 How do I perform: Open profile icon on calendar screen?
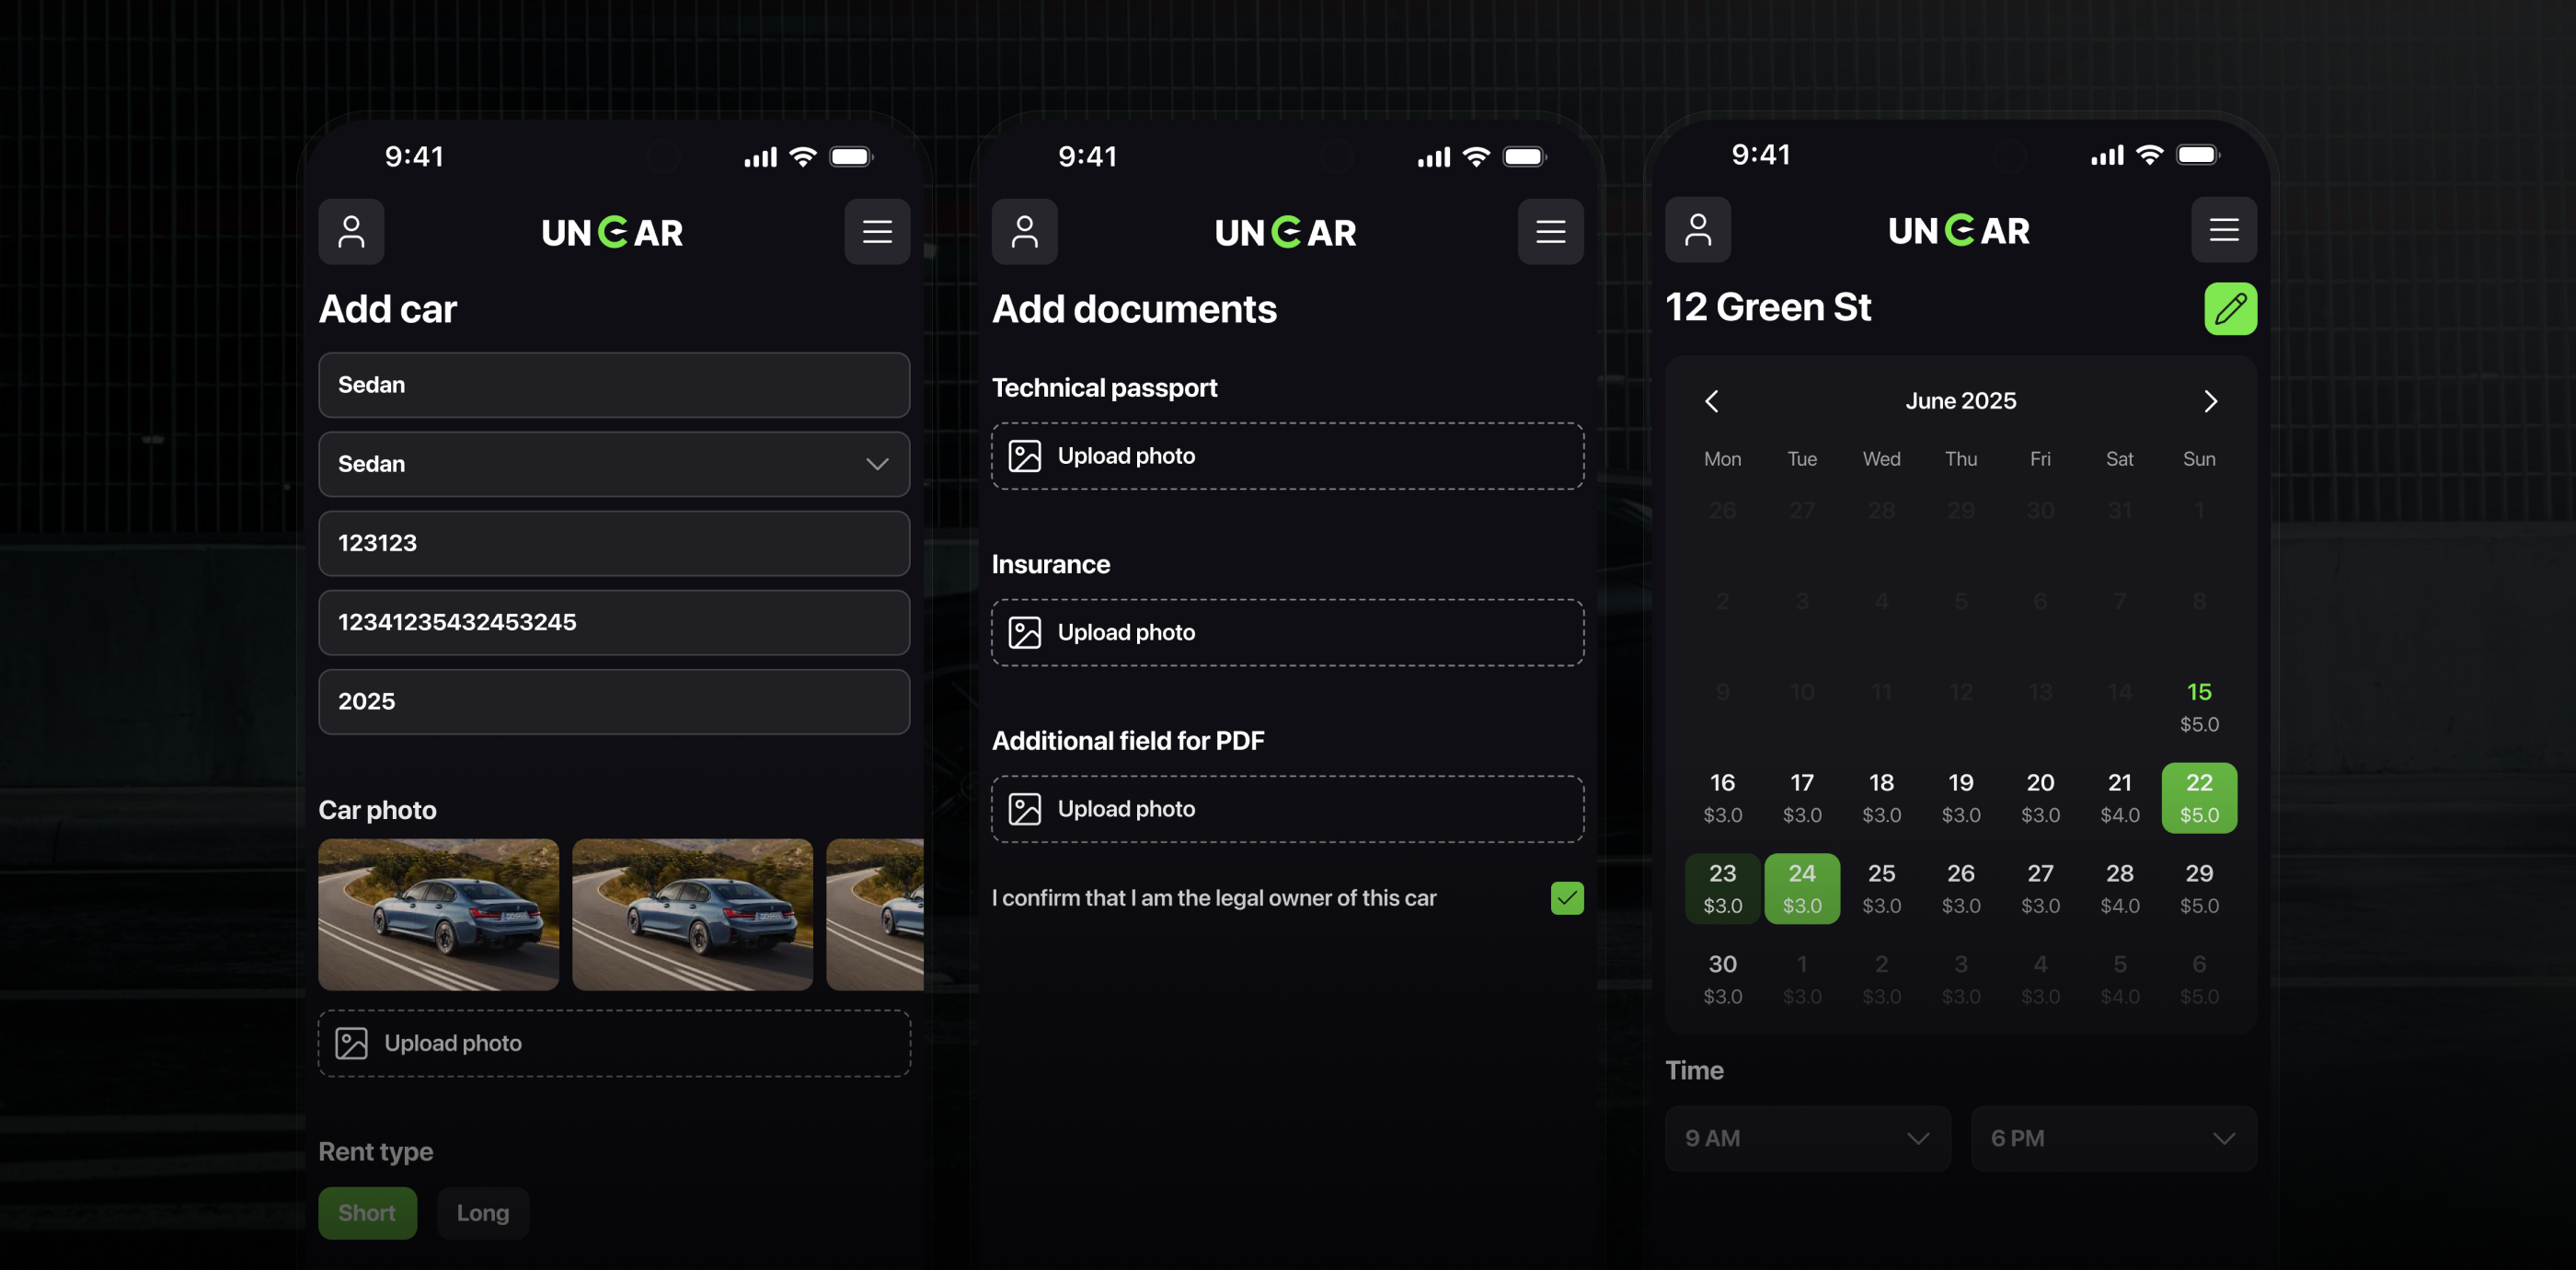click(1697, 229)
